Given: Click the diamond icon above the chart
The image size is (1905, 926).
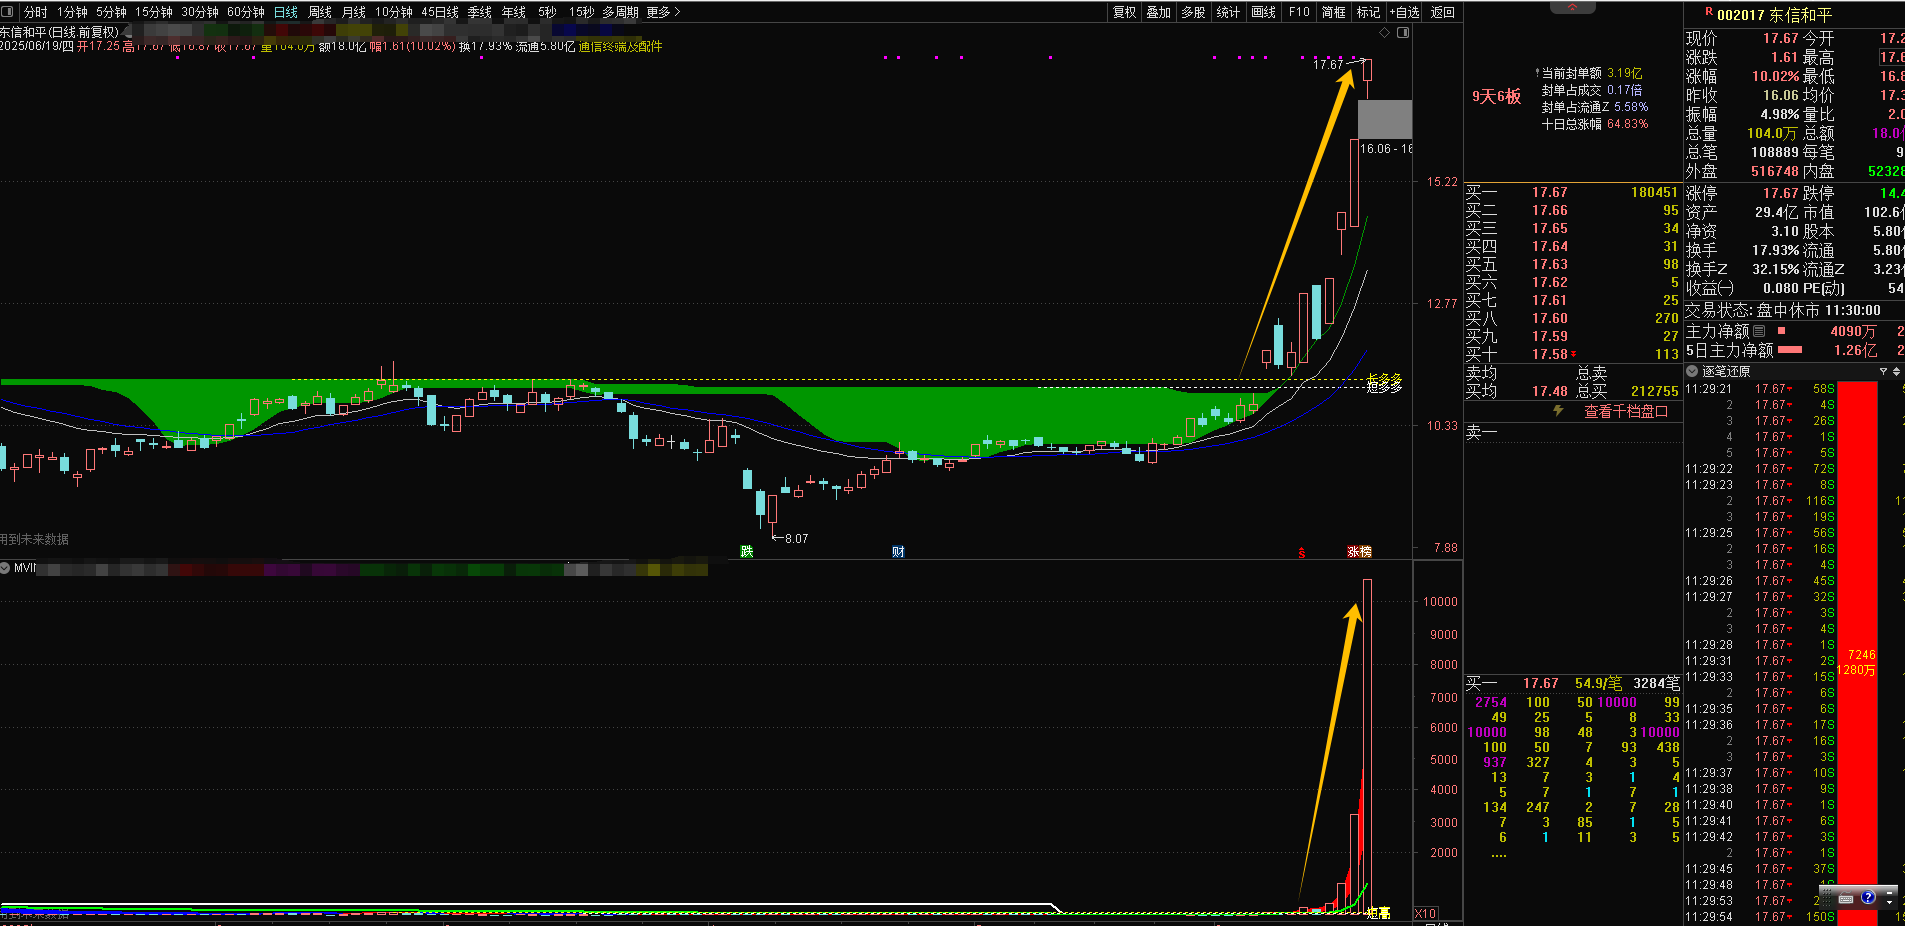Looking at the screenshot, I should pos(1385,32).
